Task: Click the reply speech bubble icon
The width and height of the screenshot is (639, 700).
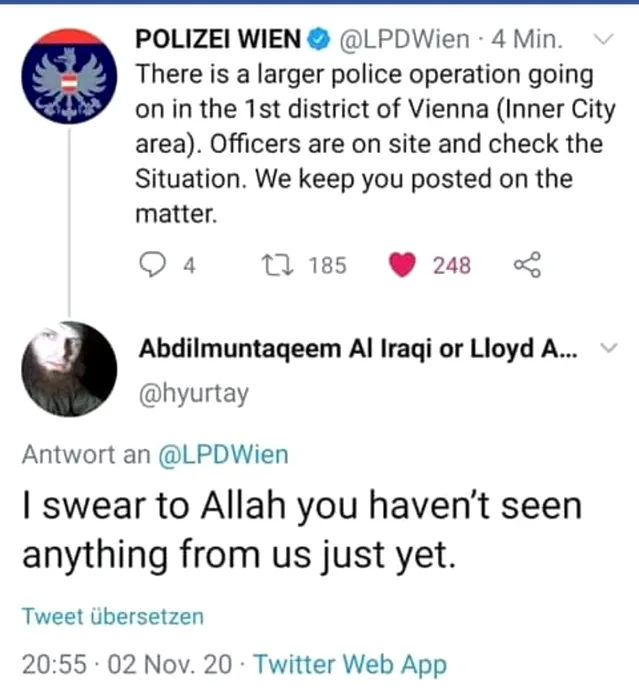Action: [x=152, y=265]
